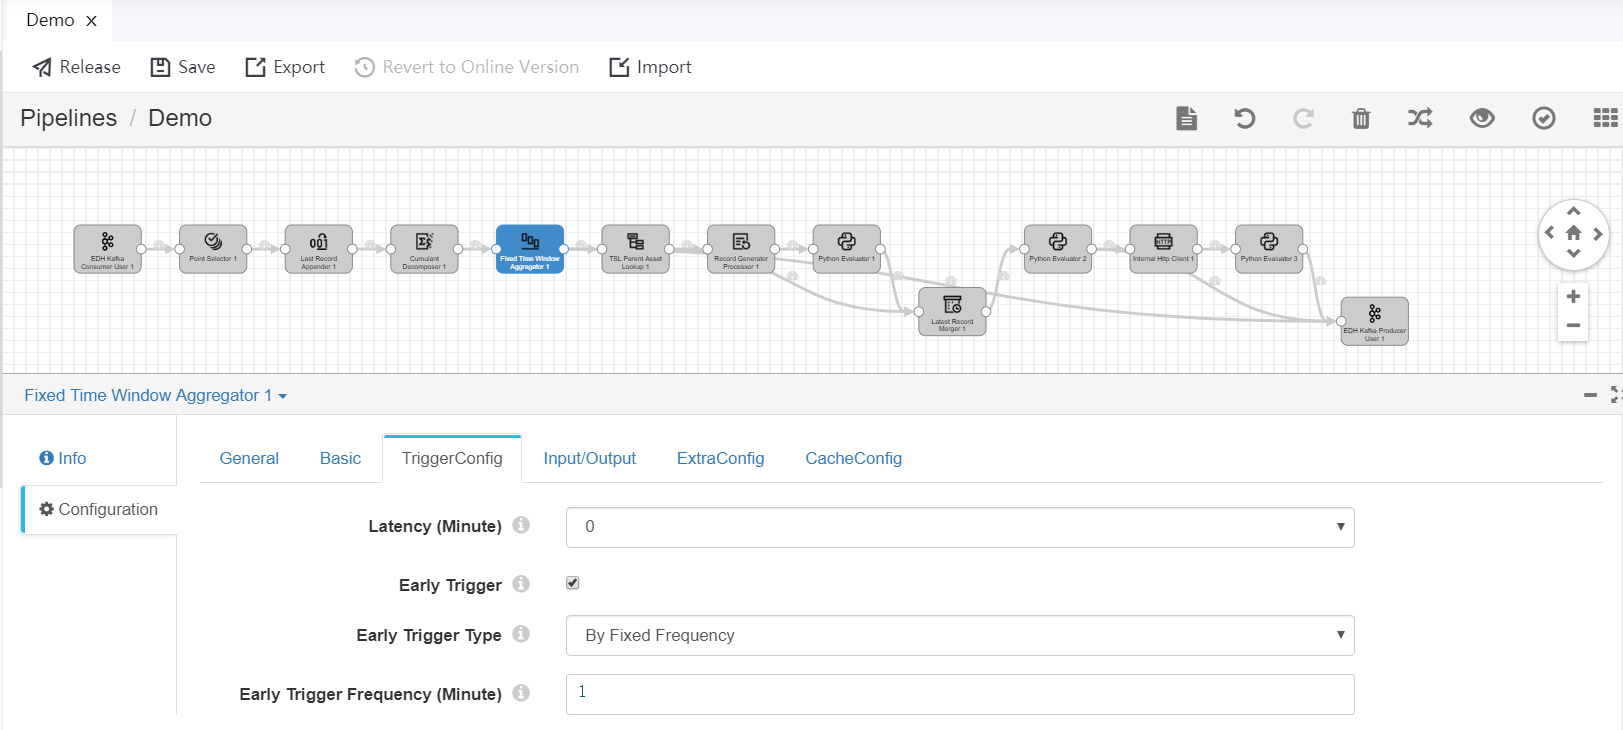Screen dimensions: 1623x730
Task: Close the Demo tab
Action: pos(91,21)
